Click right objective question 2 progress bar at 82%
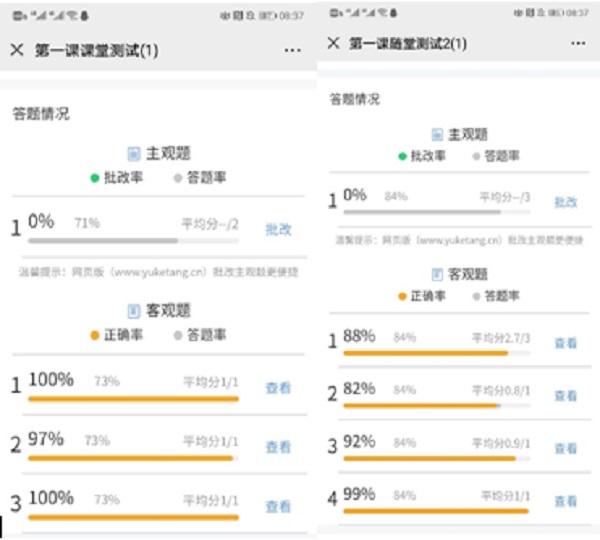600x540 pixels. tap(420, 405)
